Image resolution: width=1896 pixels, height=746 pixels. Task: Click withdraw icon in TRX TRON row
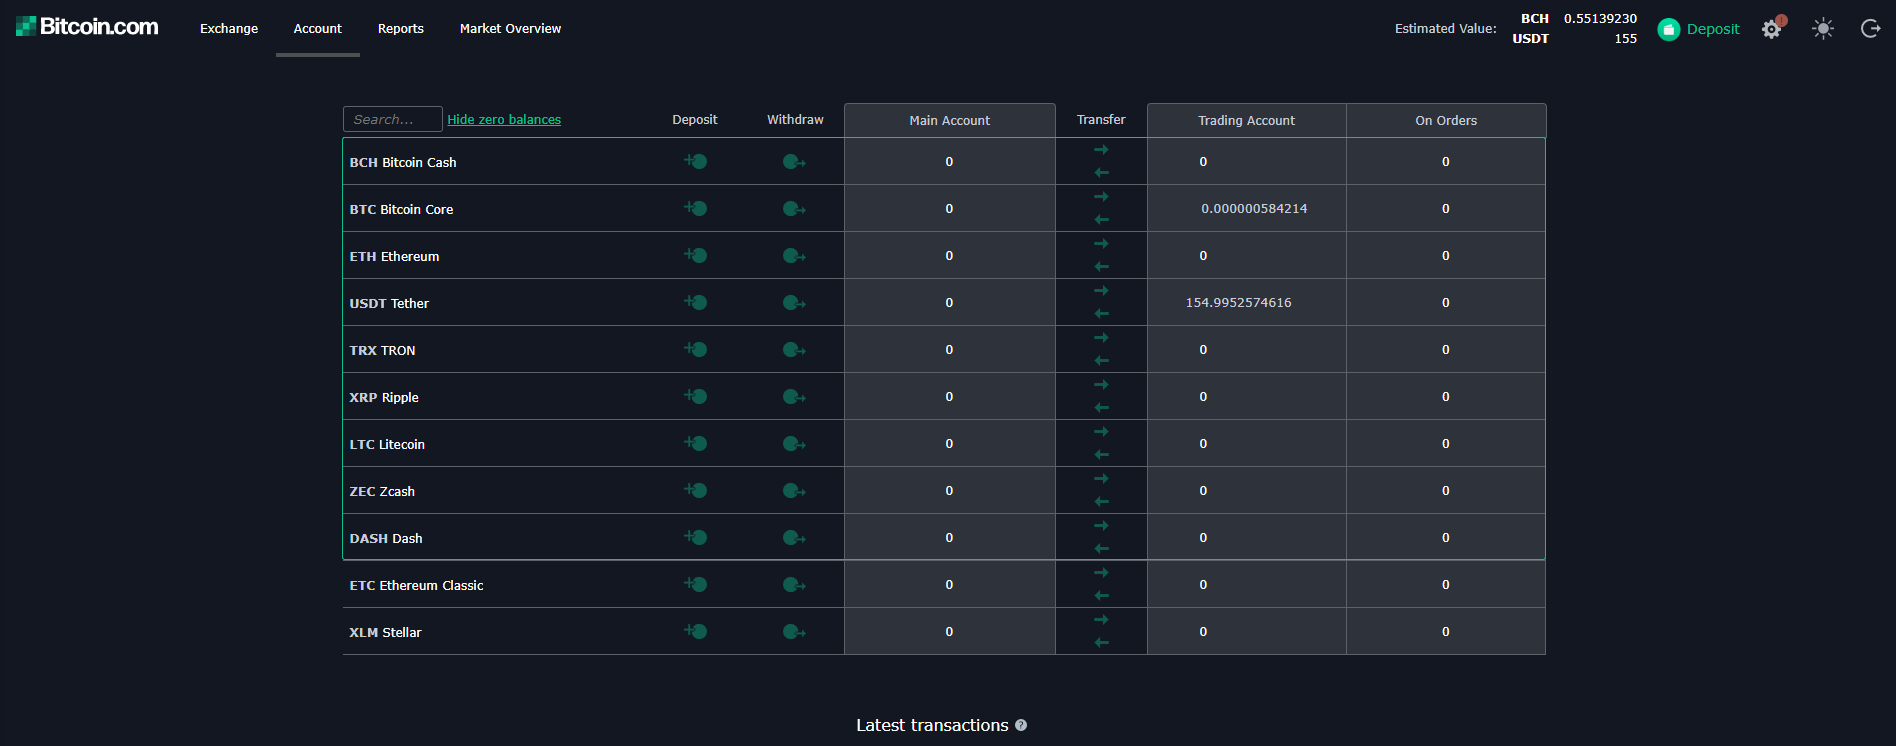coord(794,350)
